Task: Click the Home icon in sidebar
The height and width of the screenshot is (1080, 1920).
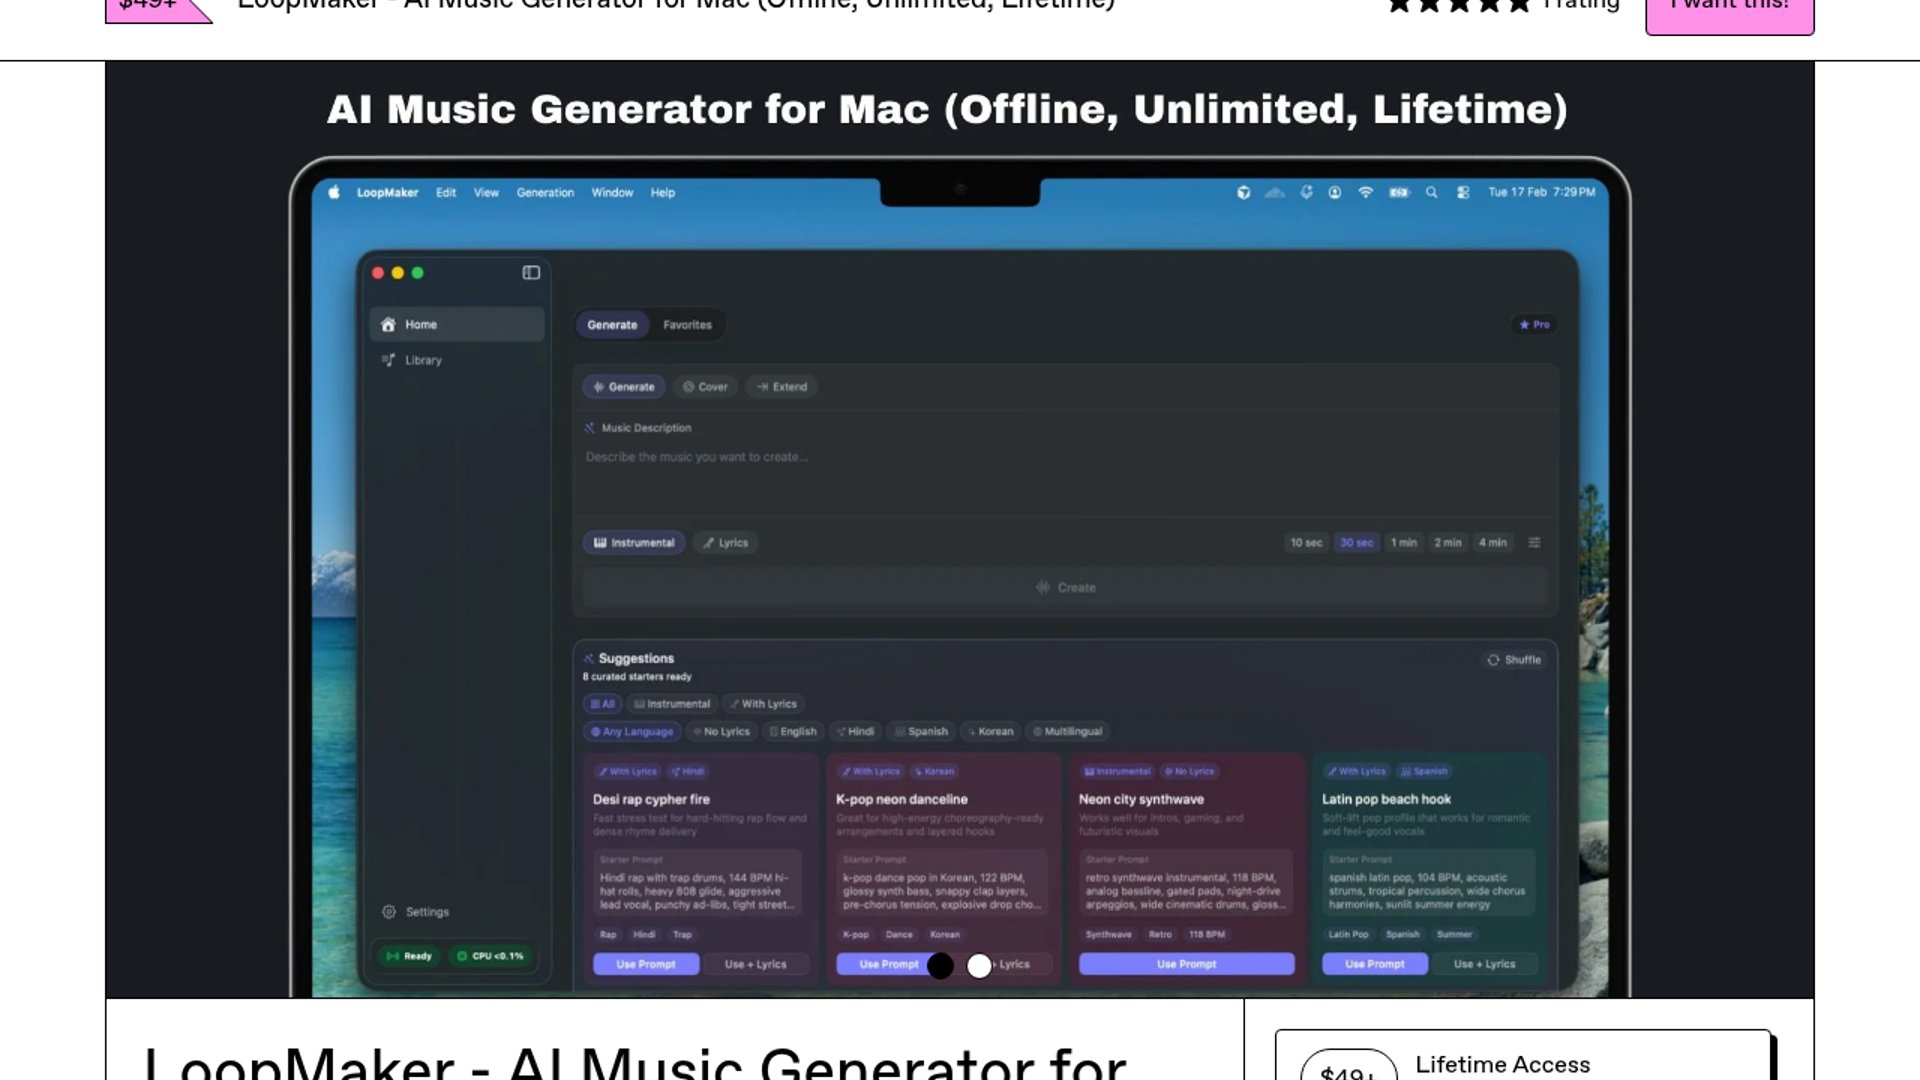Action: pos(389,325)
